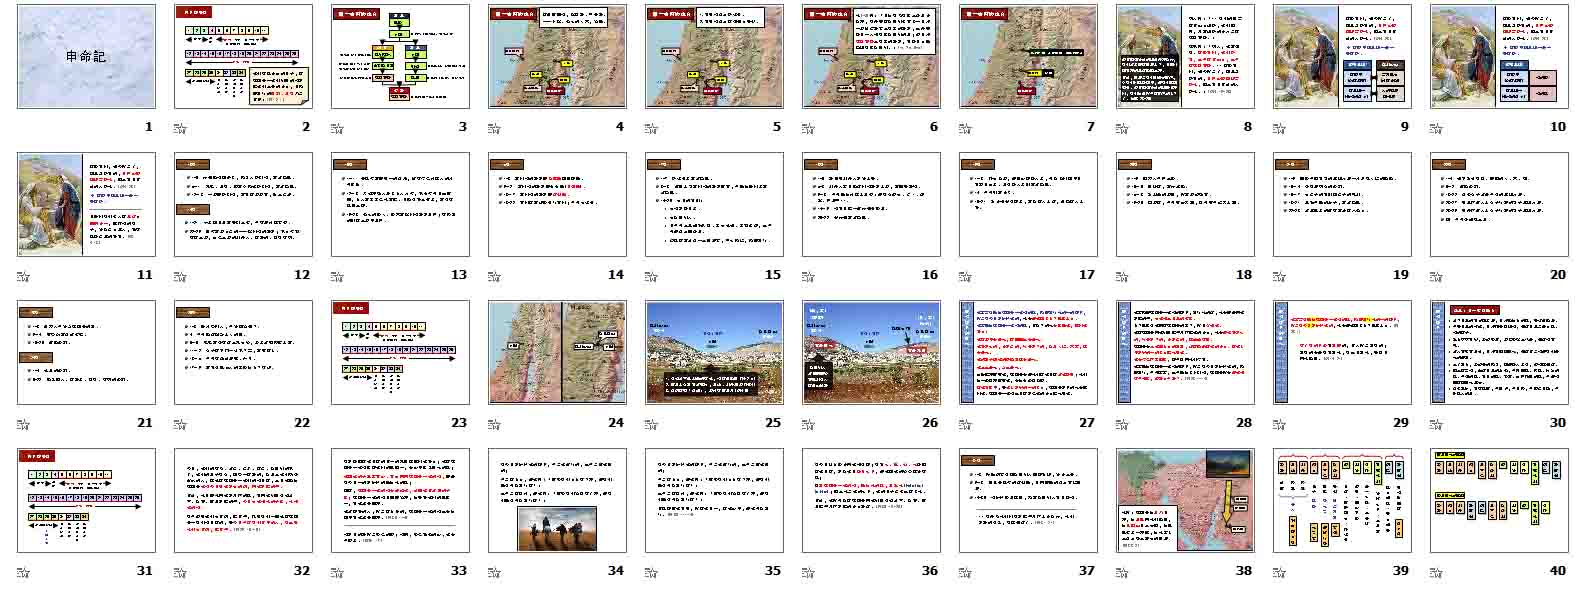Preview the transition icon under slide 24
The width and height of the screenshot is (1578, 591).
tap(493, 423)
